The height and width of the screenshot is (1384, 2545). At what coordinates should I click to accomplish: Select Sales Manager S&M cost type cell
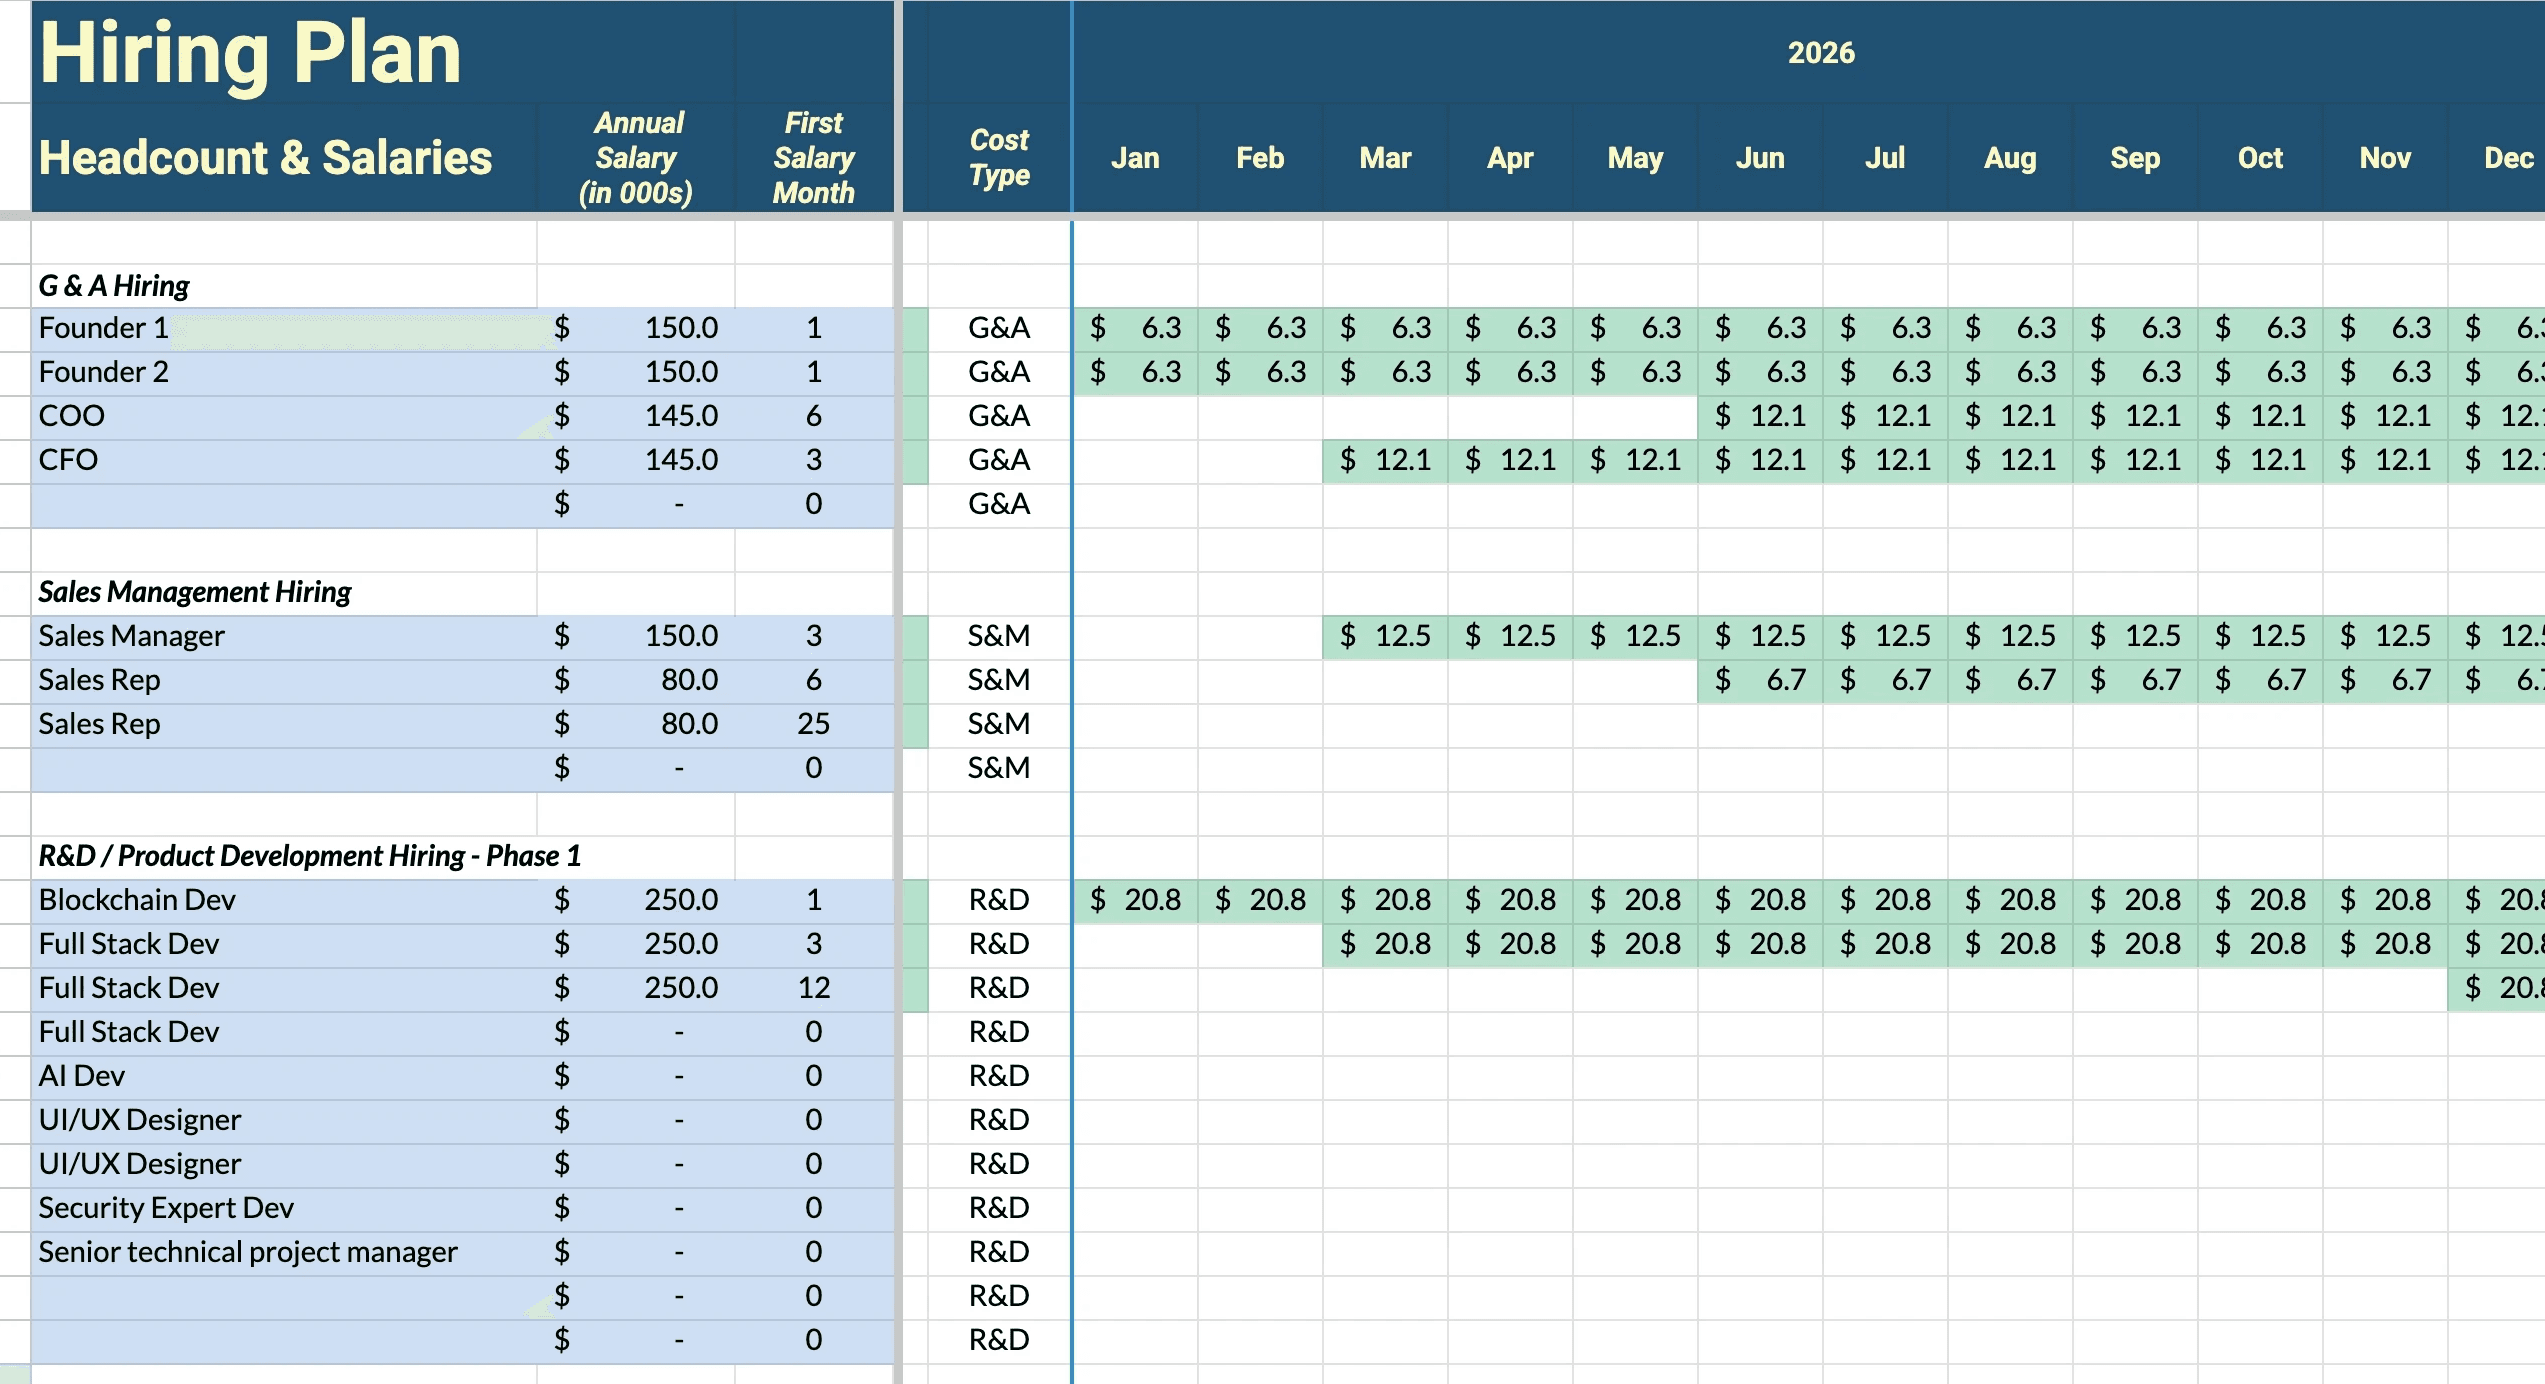(998, 636)
